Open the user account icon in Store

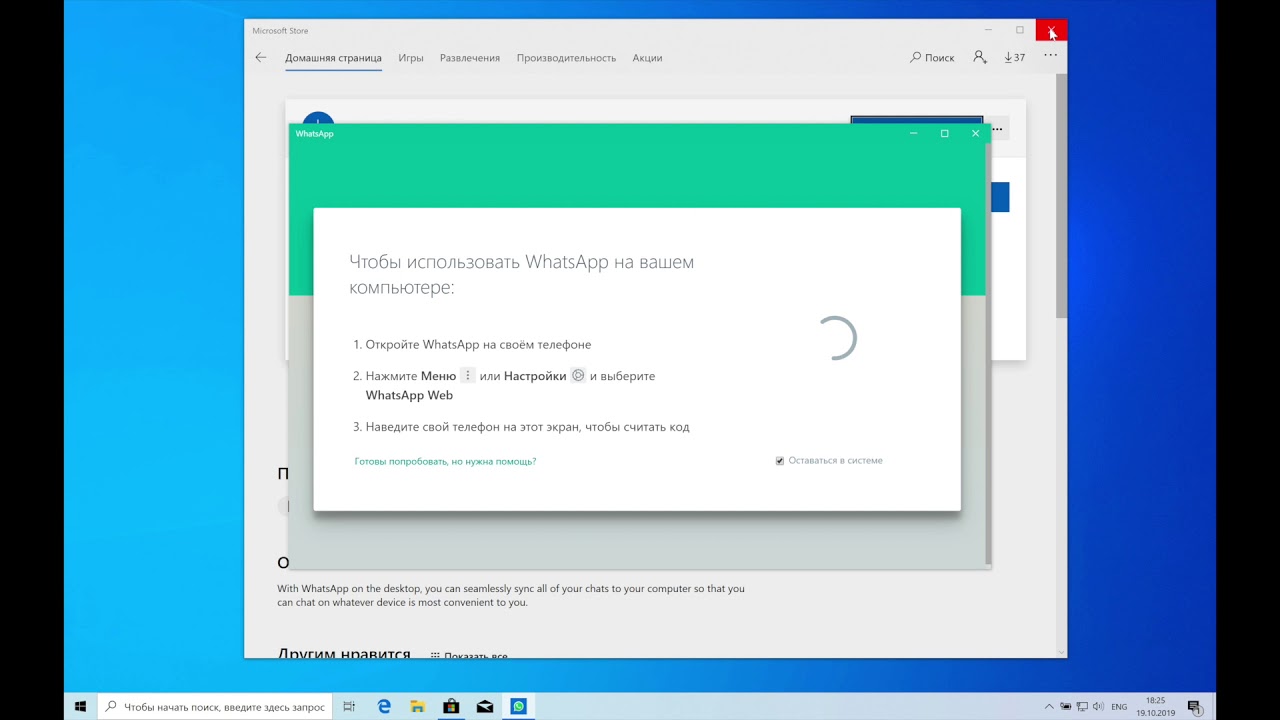coord(980,58)
